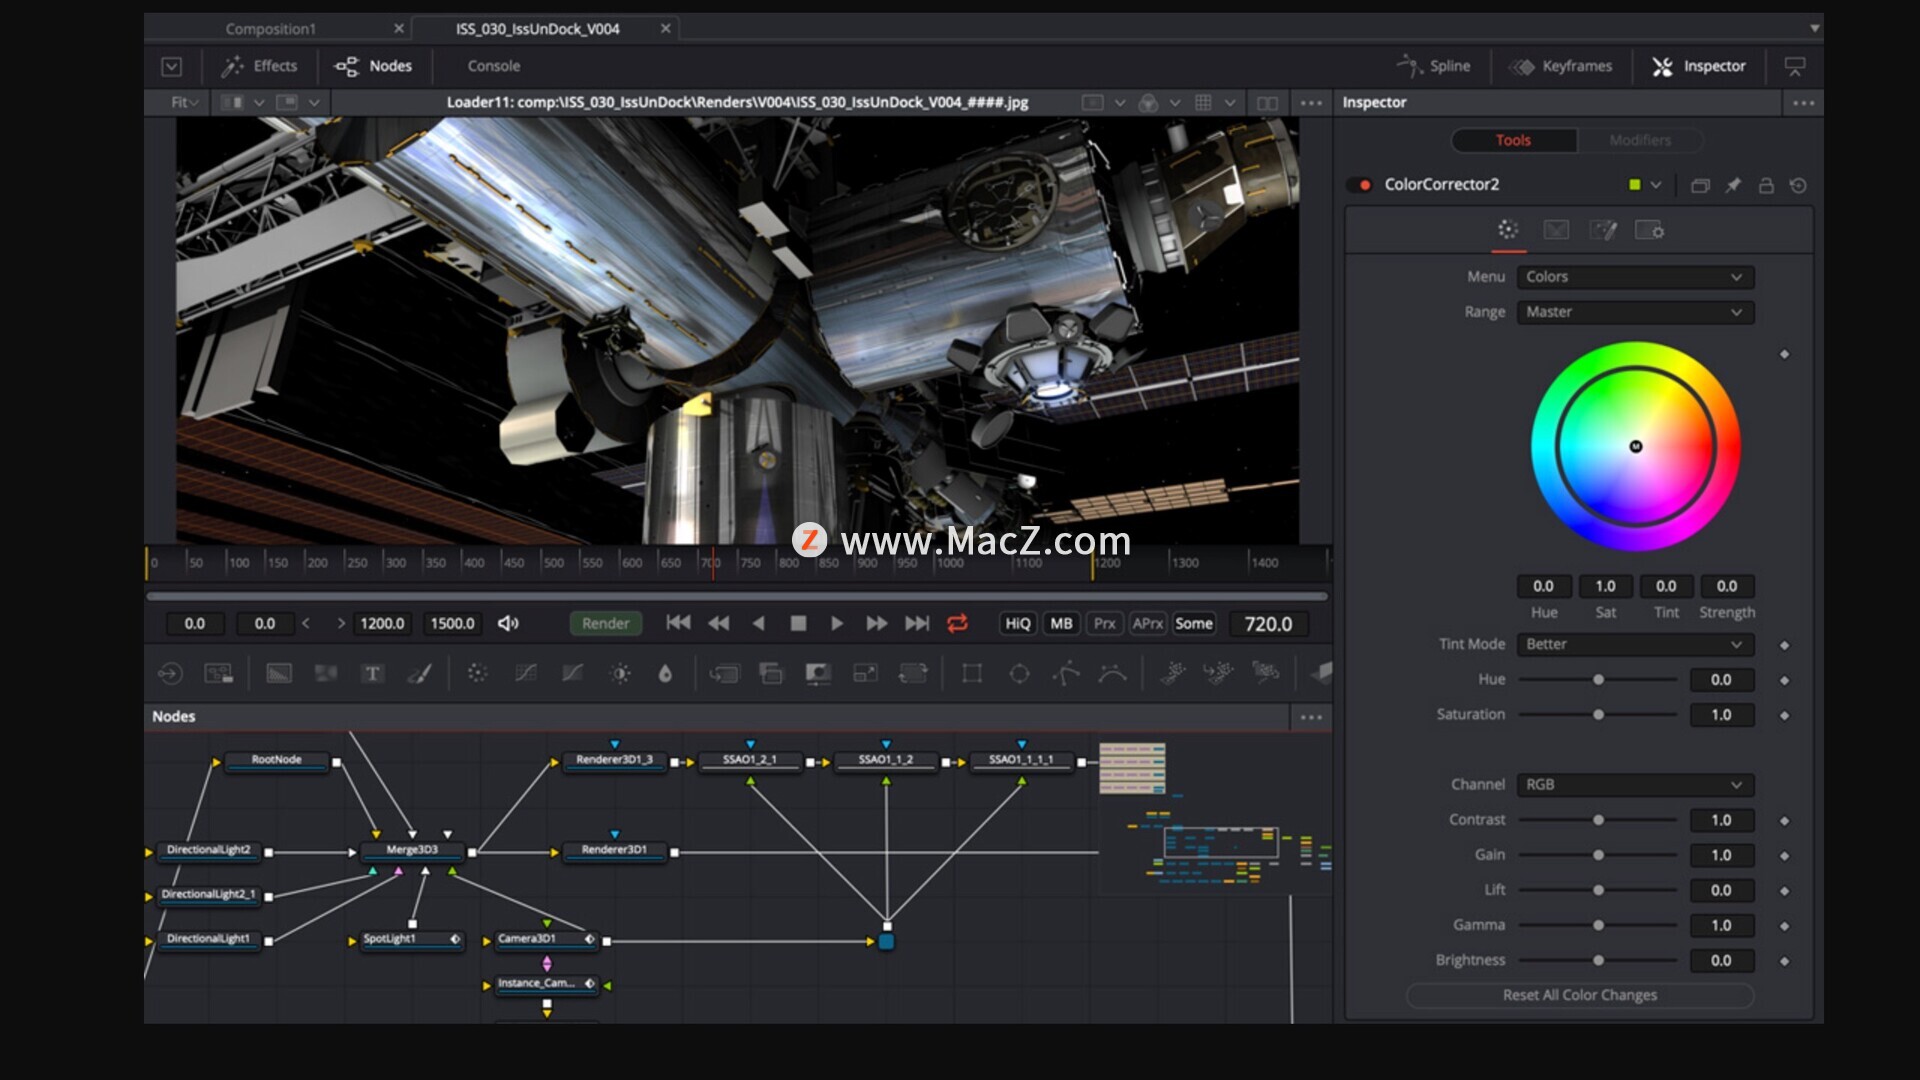This screenshot has height=1080, width=1920.
Task: Select the Ellipse mask tool
Action: (1019, 674)
